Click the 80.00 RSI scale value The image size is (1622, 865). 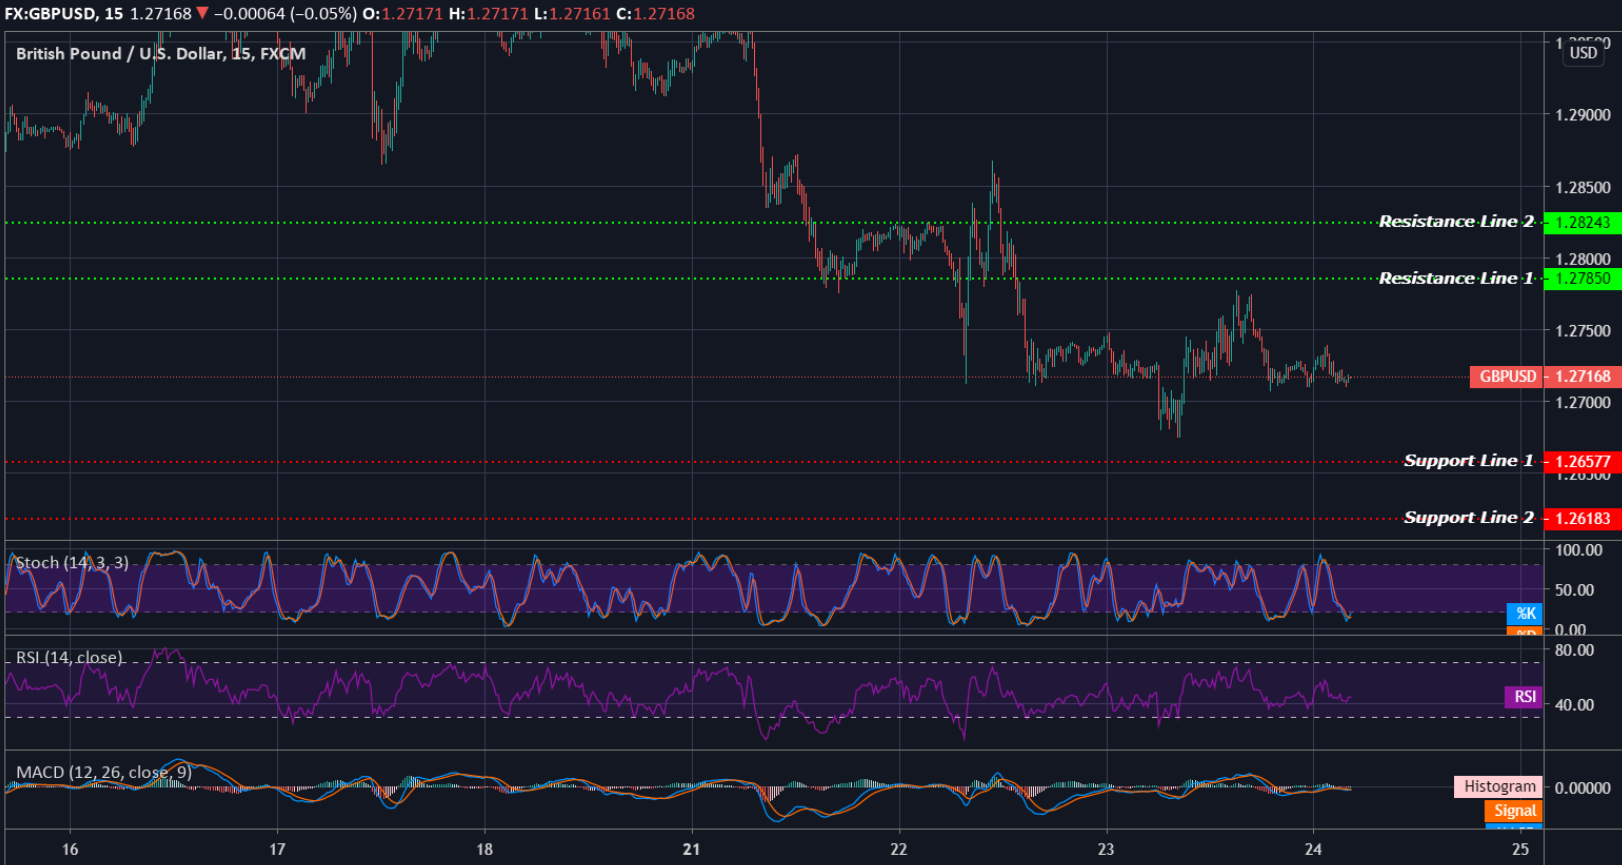coord(1575,650)
